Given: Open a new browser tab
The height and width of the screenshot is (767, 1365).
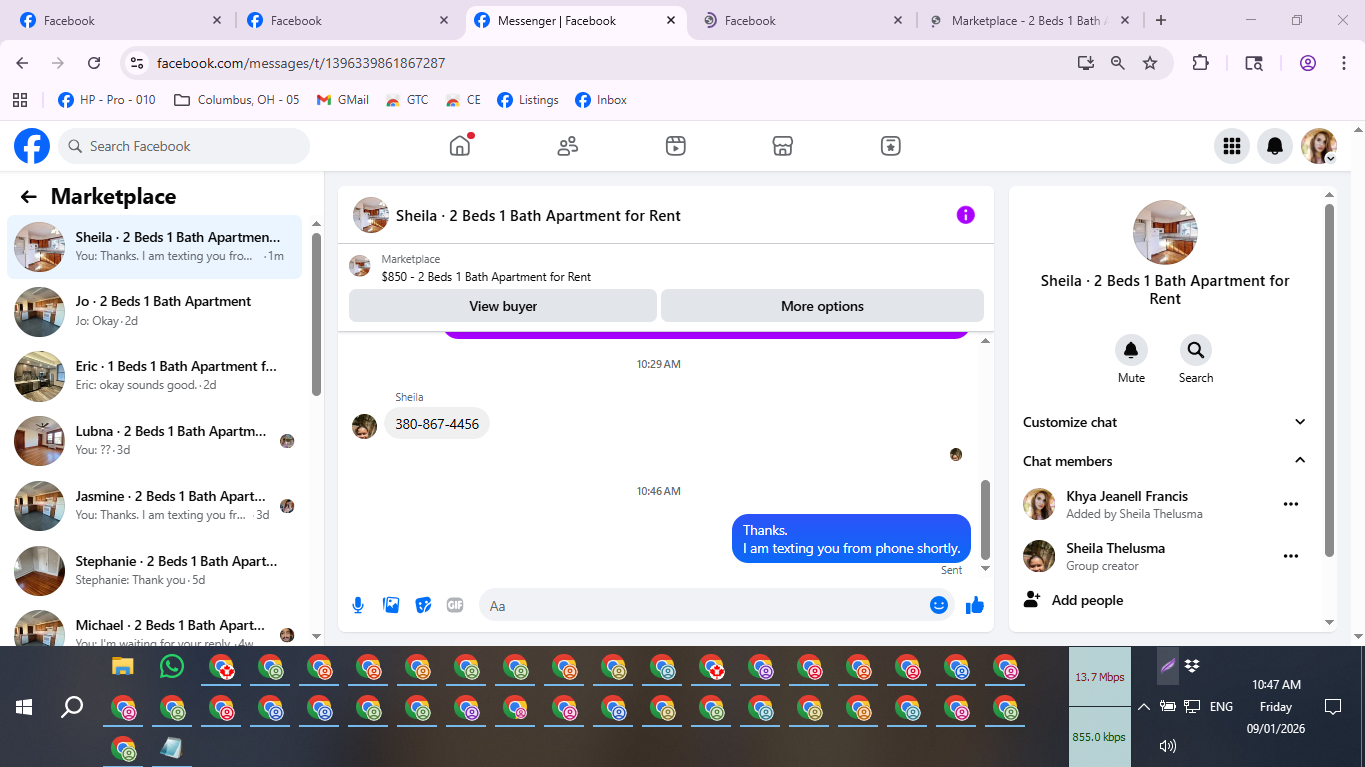Looking at the screenshot, I should [x=1160, y=20].
